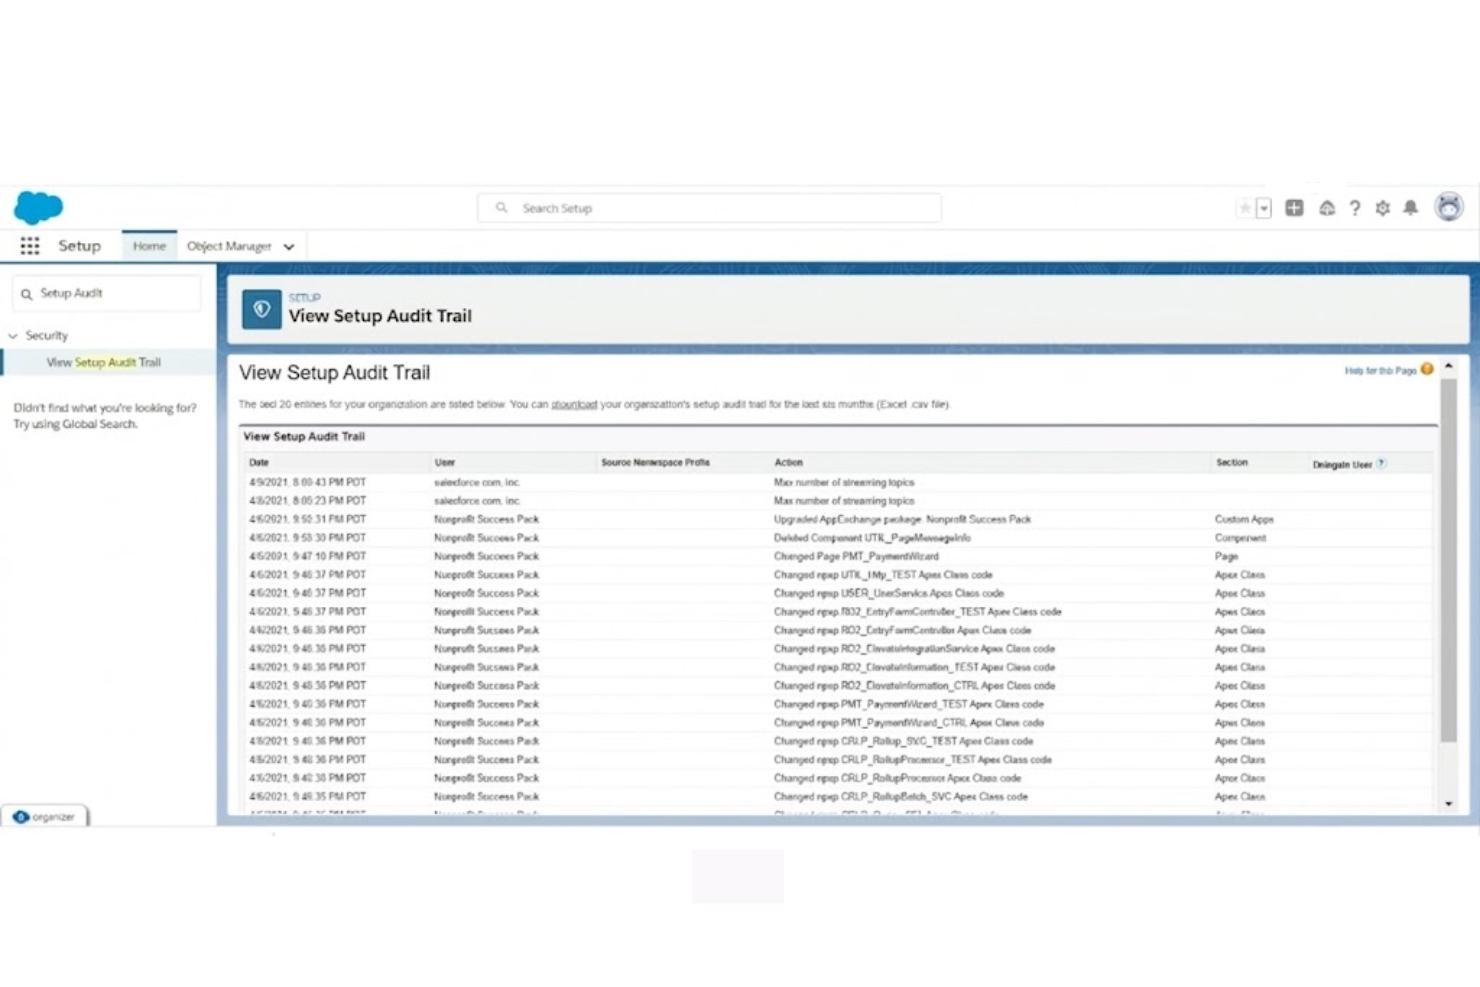The width and height of the screenshot is (1480, 987).
Task: Click the download link in the description
Action: click(x=573, y=404)
